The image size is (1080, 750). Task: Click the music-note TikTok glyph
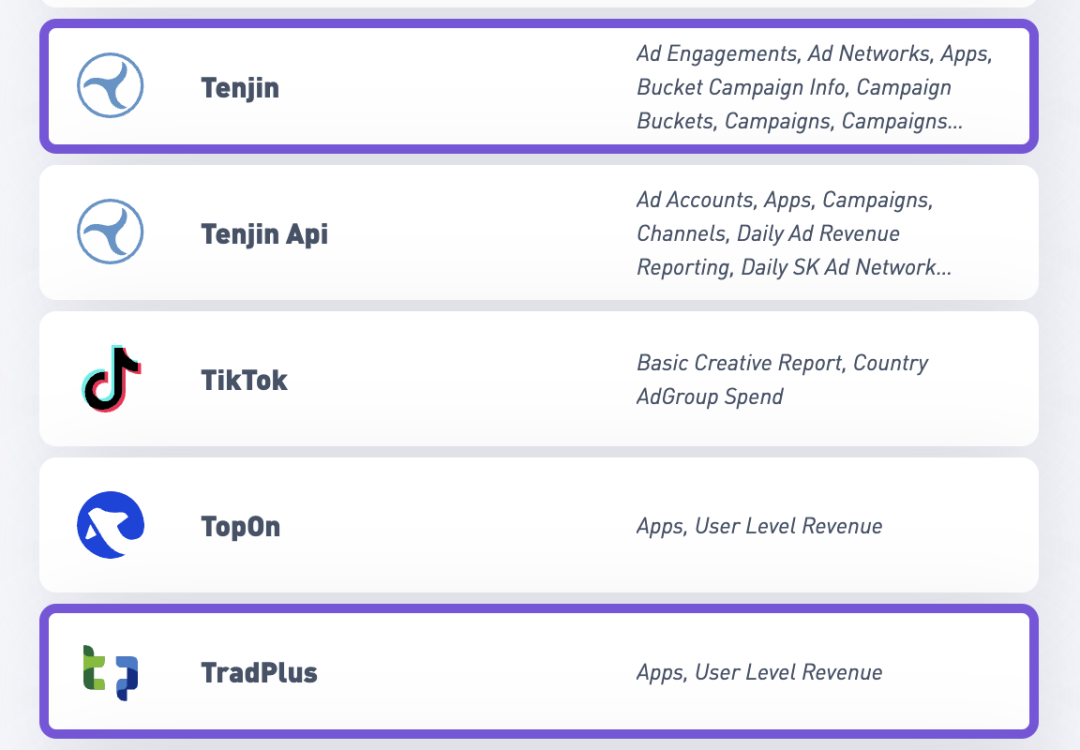(111, 378)
